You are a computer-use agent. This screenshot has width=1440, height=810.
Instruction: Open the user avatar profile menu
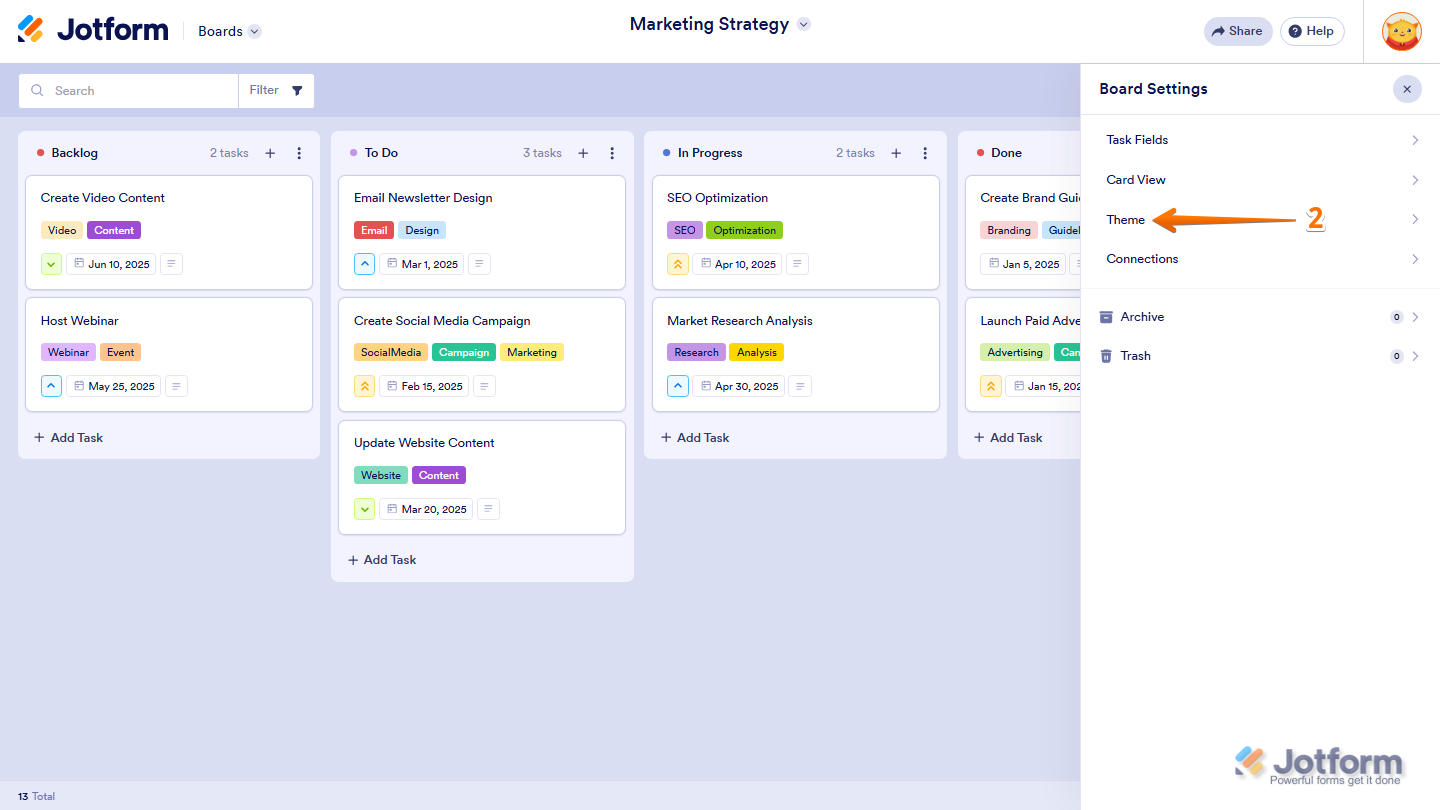[1401, 32]
